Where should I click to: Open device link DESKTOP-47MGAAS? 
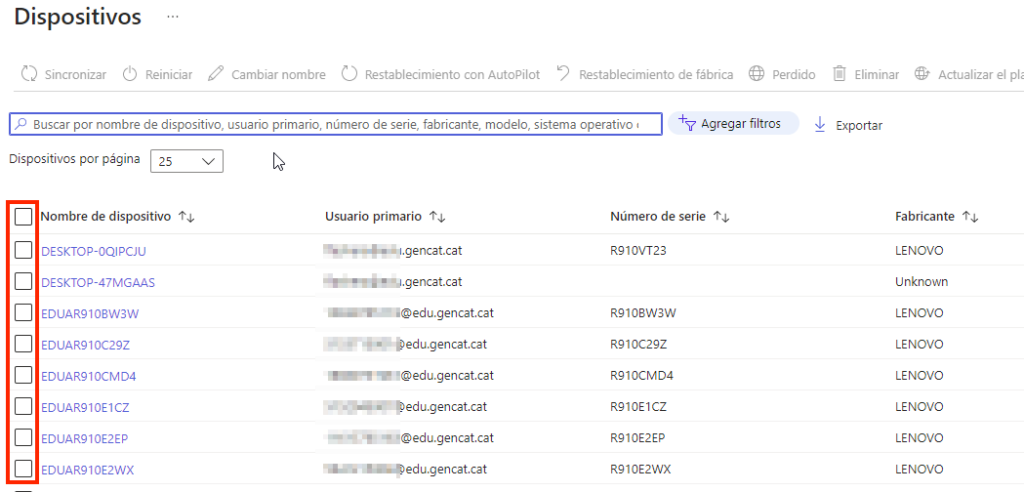[98, 282]
